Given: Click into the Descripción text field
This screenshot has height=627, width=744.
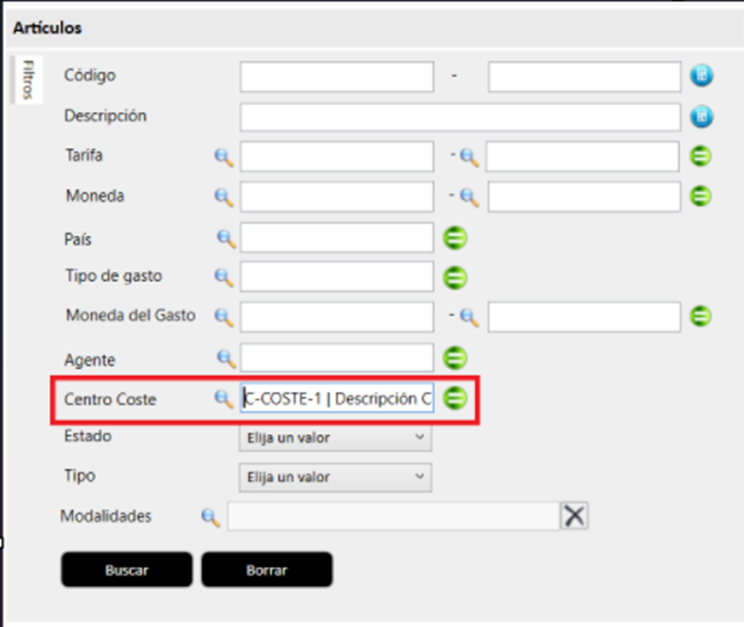Looking at the screenshot, I should click(460, 117).
